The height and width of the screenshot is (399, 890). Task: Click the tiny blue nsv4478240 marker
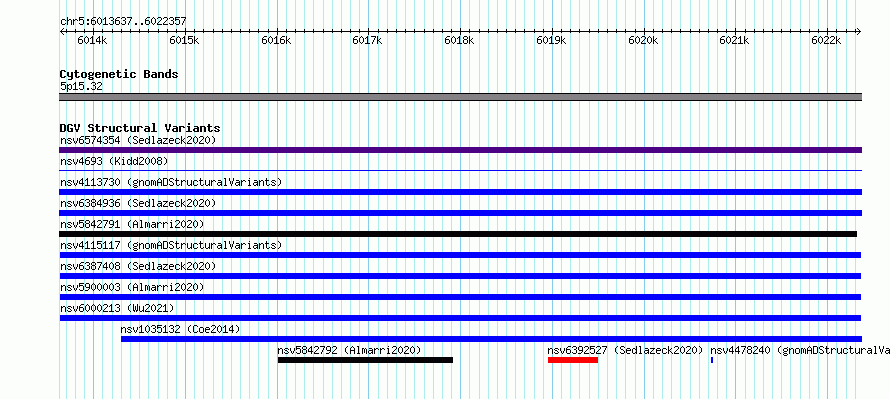[x=712, y=360]
